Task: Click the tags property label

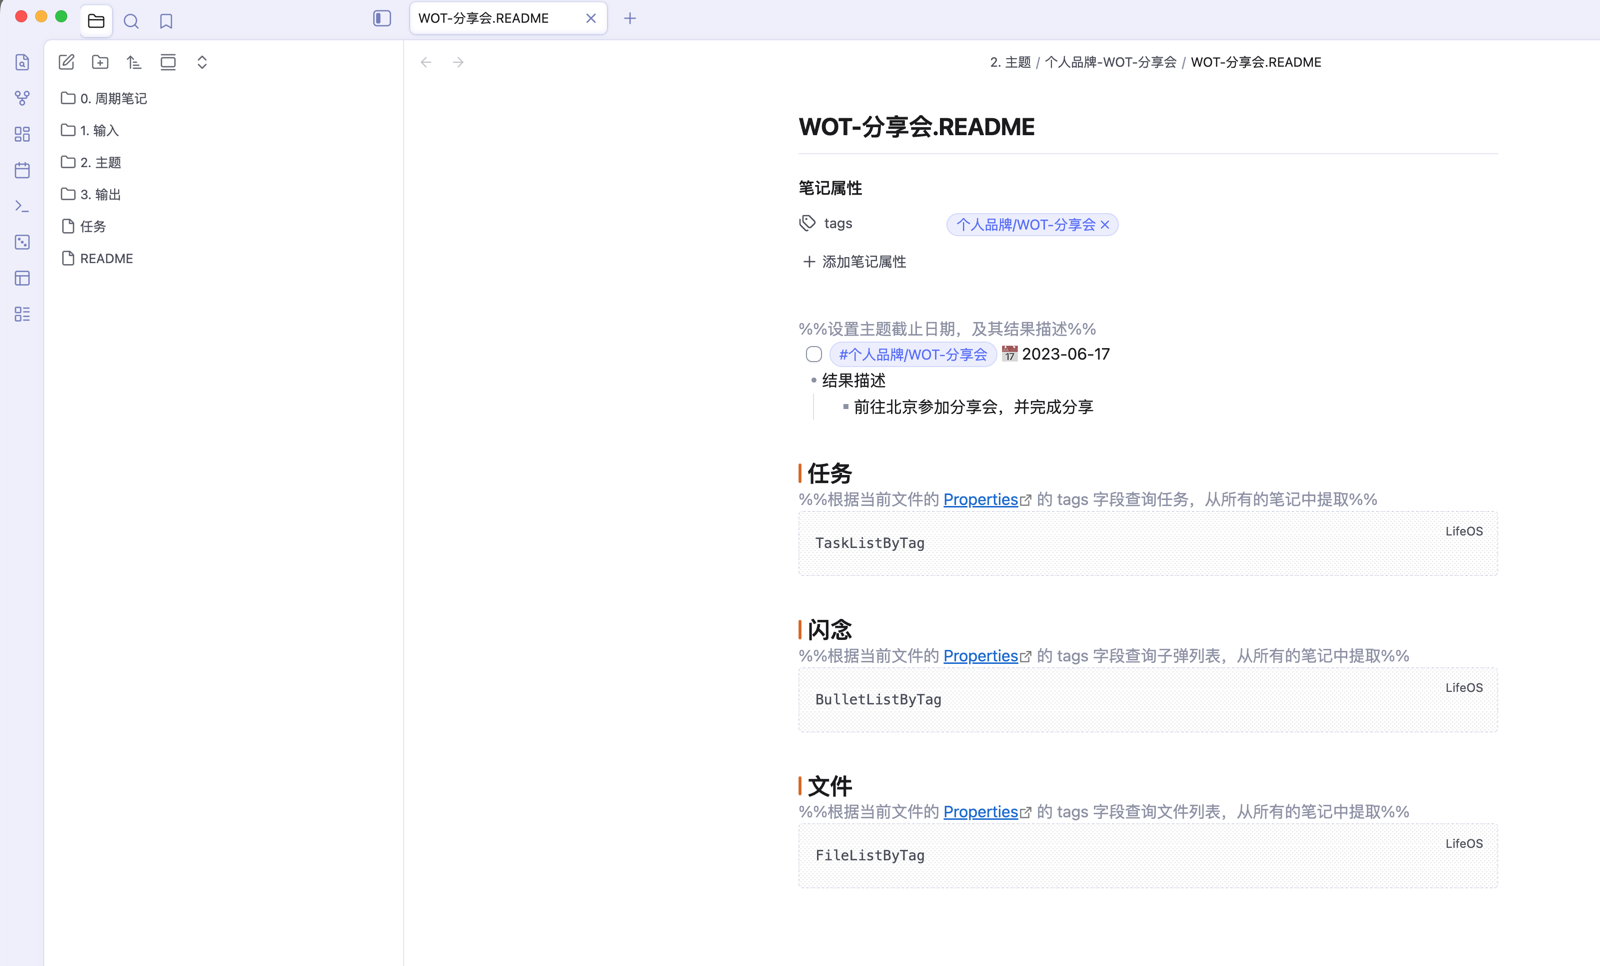Action: (838, 223)
